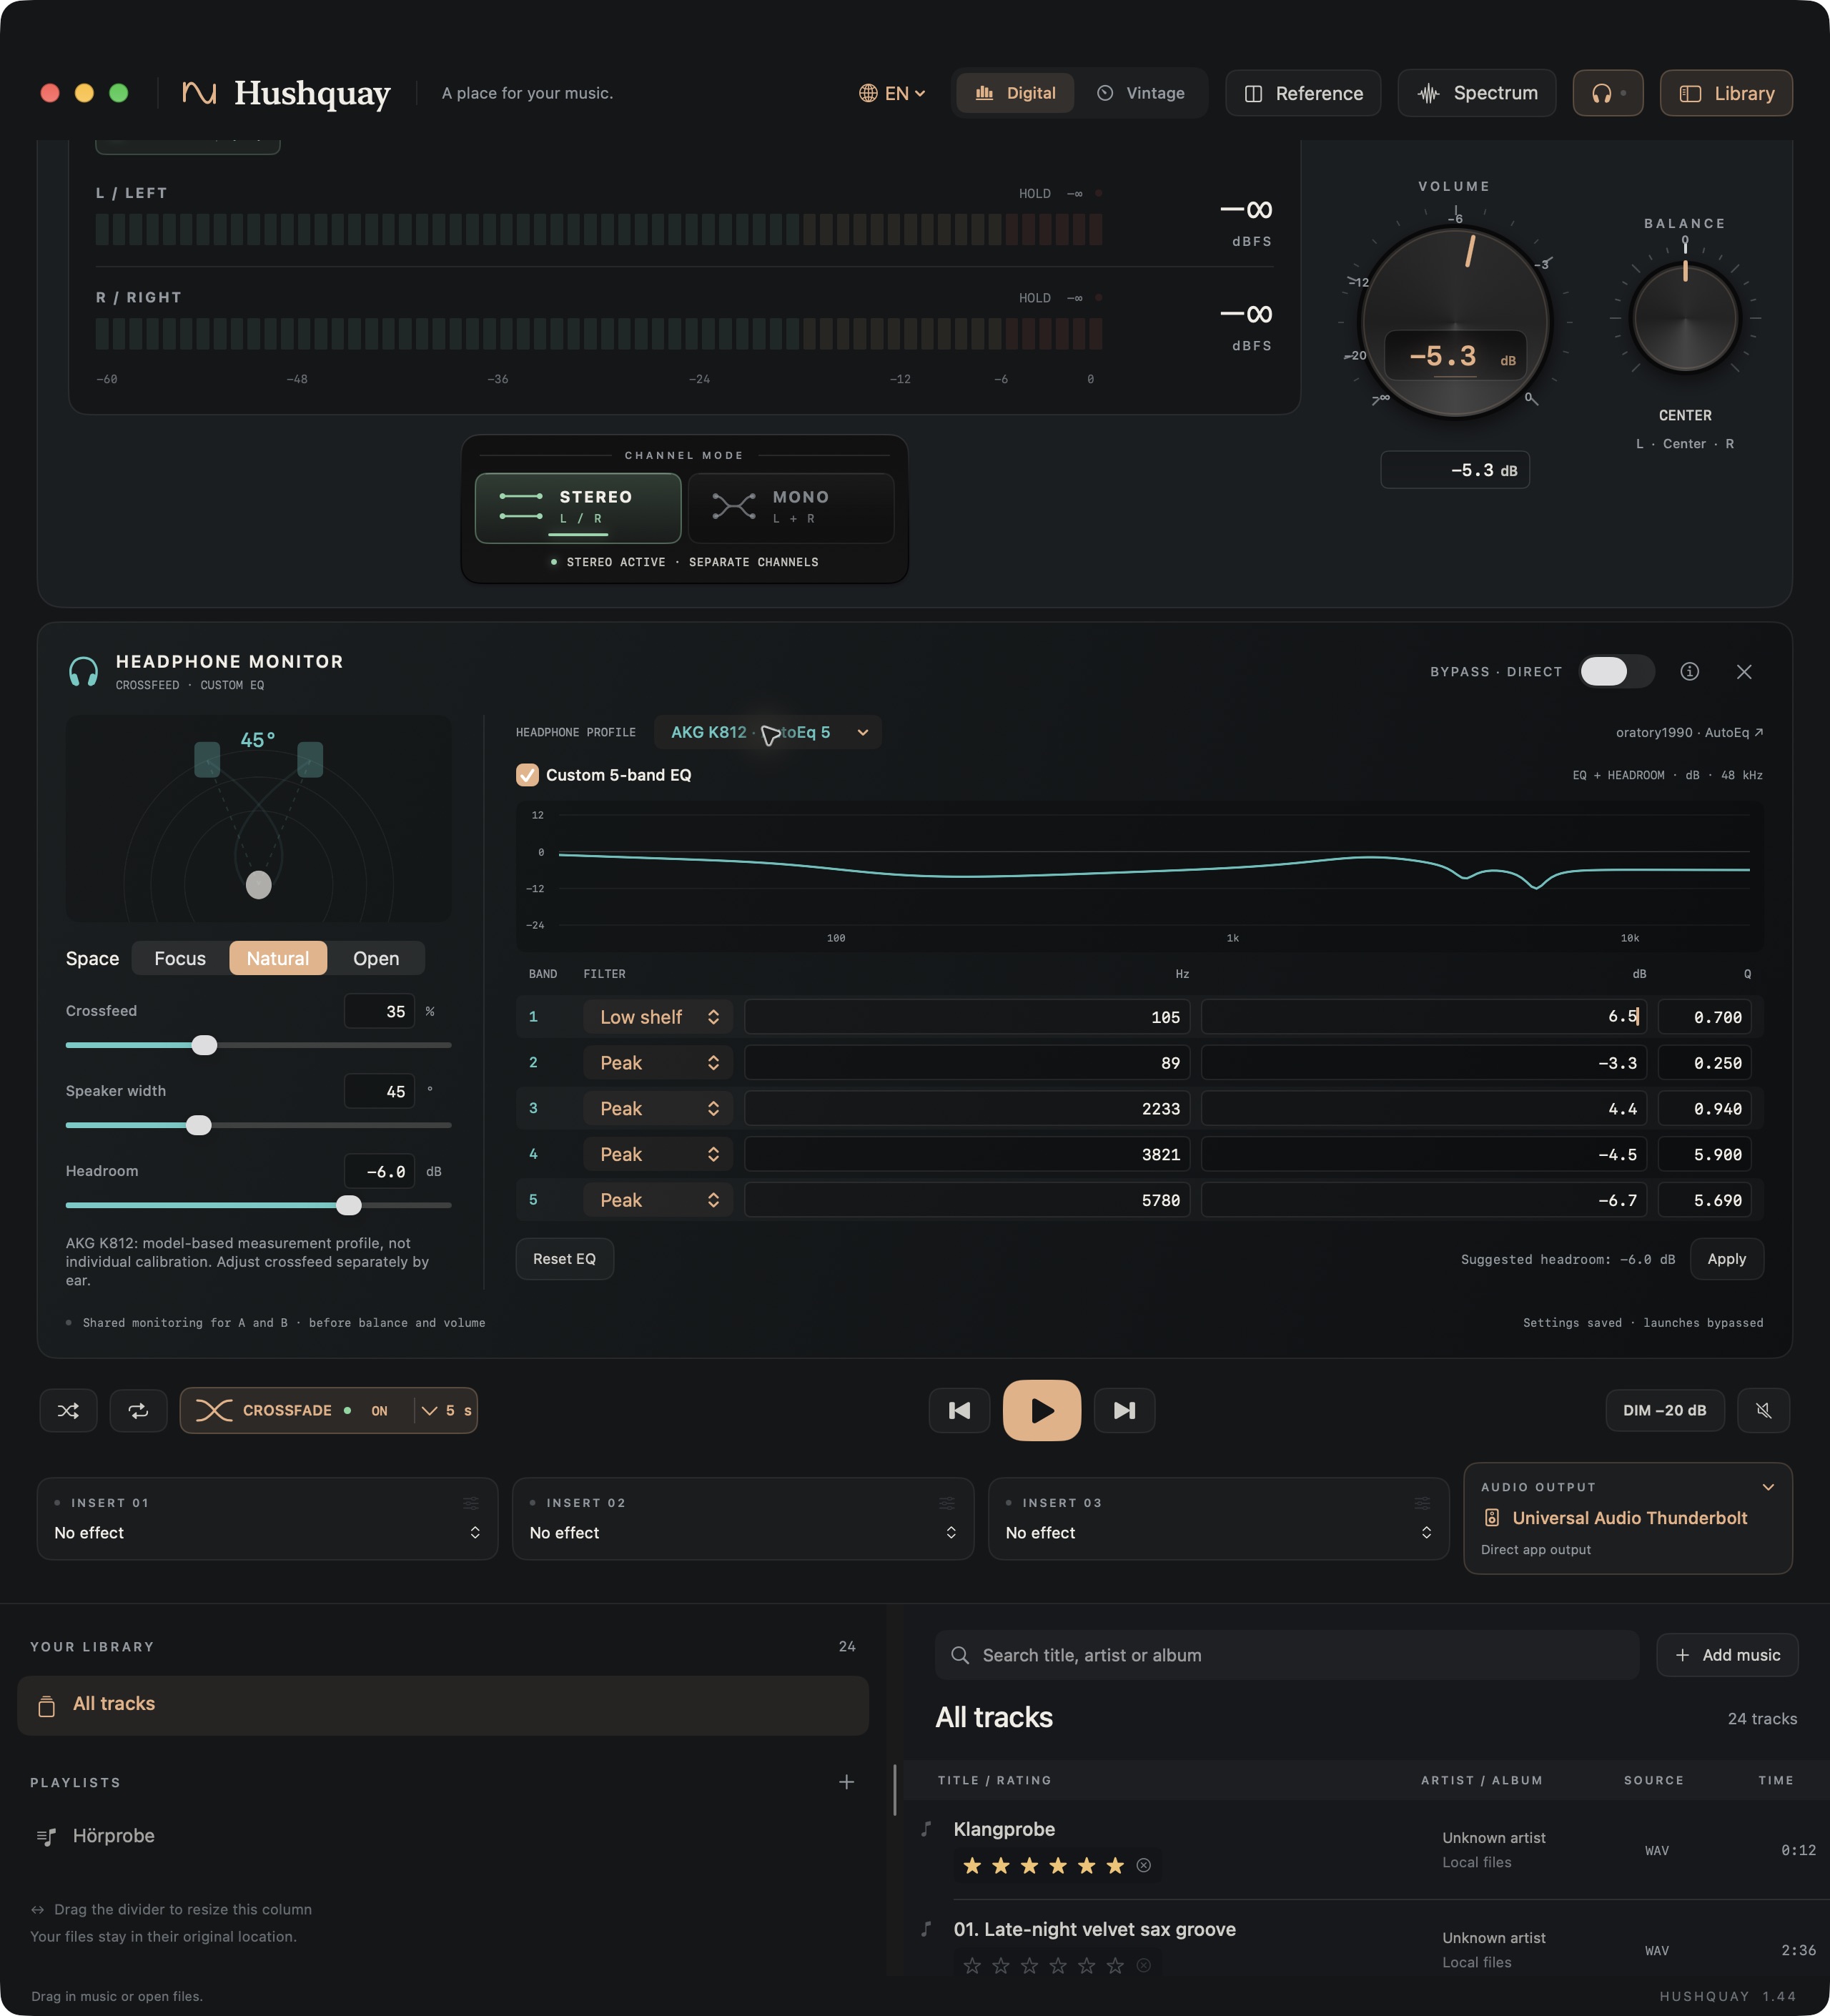Rate Late-night velvet sax groove three stars

tap(1029, 1965)
